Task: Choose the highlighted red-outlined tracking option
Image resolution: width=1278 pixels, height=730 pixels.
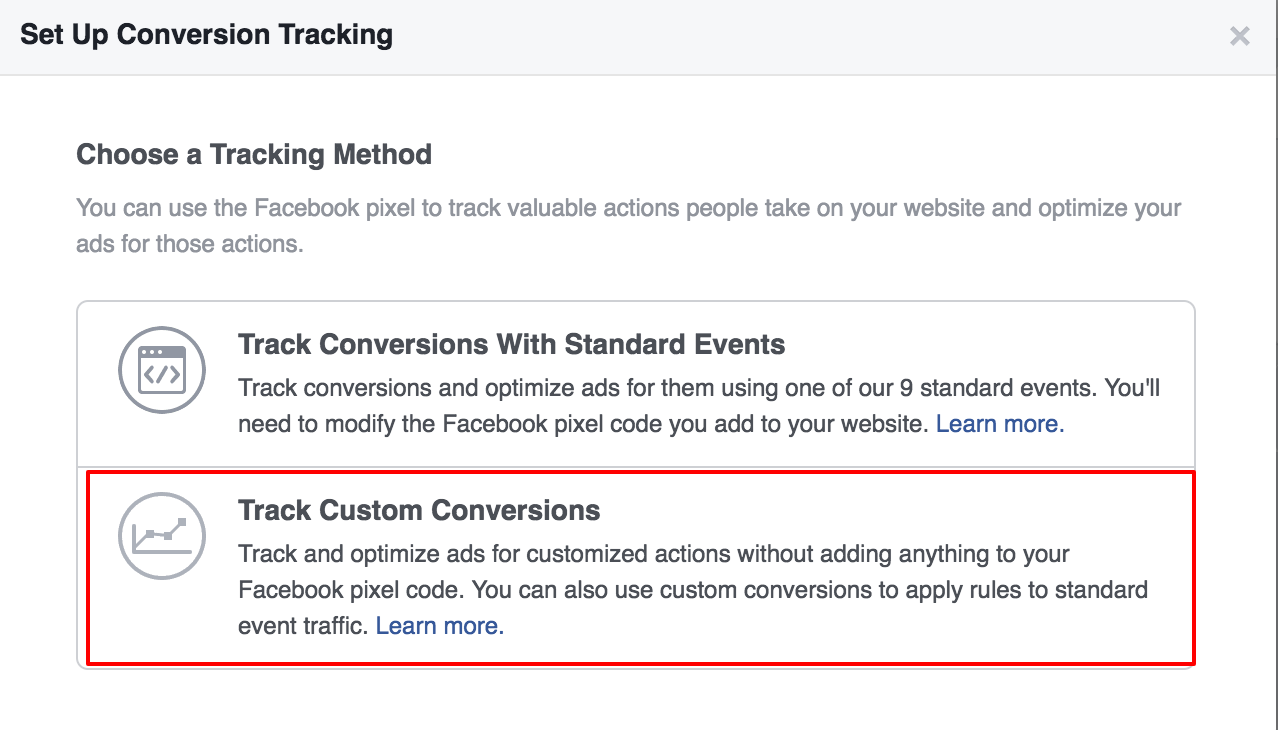Action: point(640,565)
